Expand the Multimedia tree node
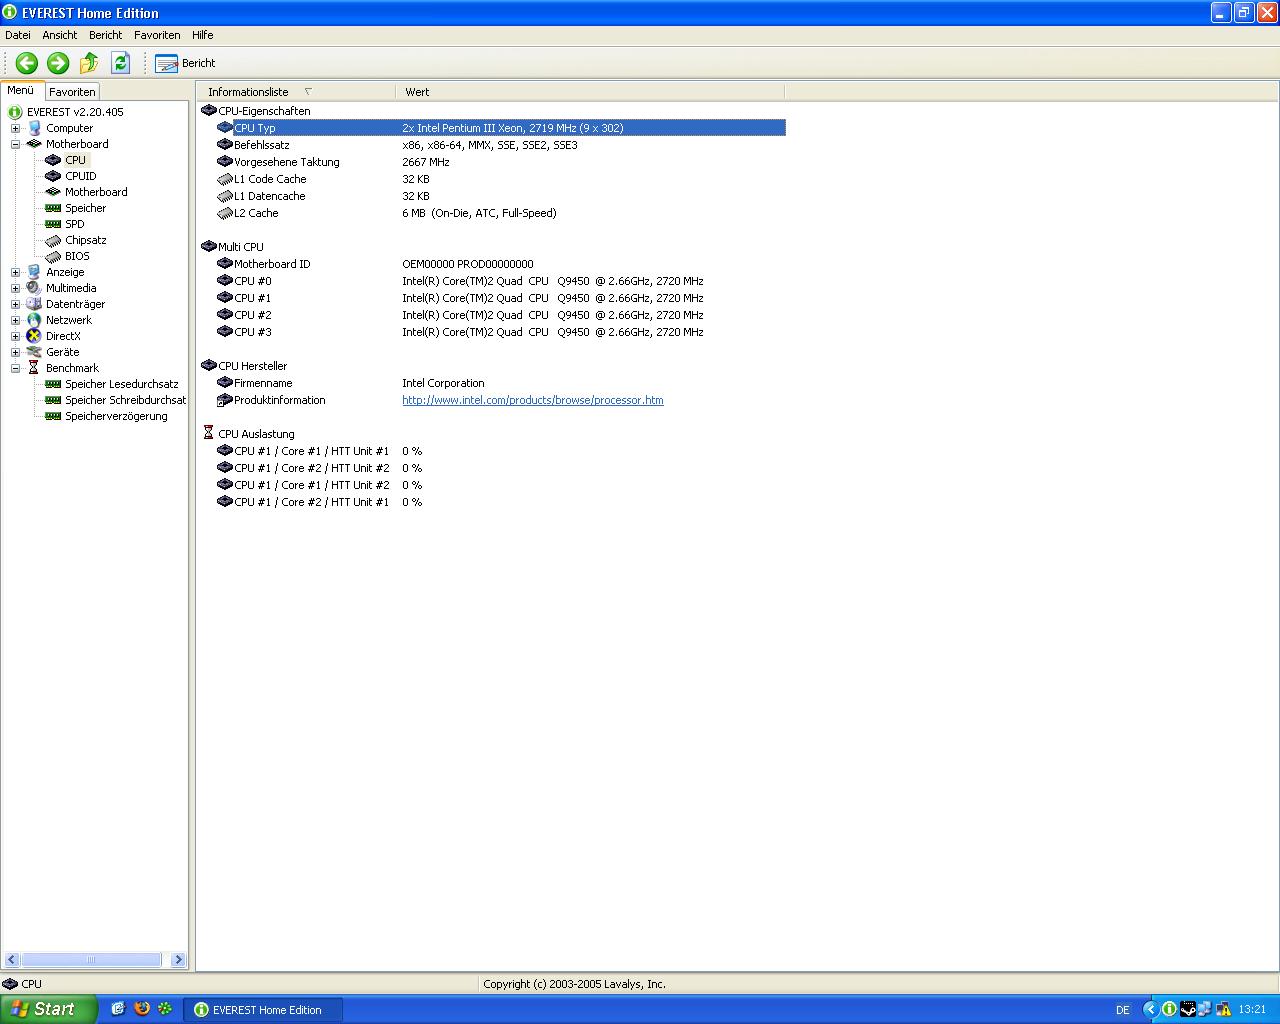 tap(15, 288)
